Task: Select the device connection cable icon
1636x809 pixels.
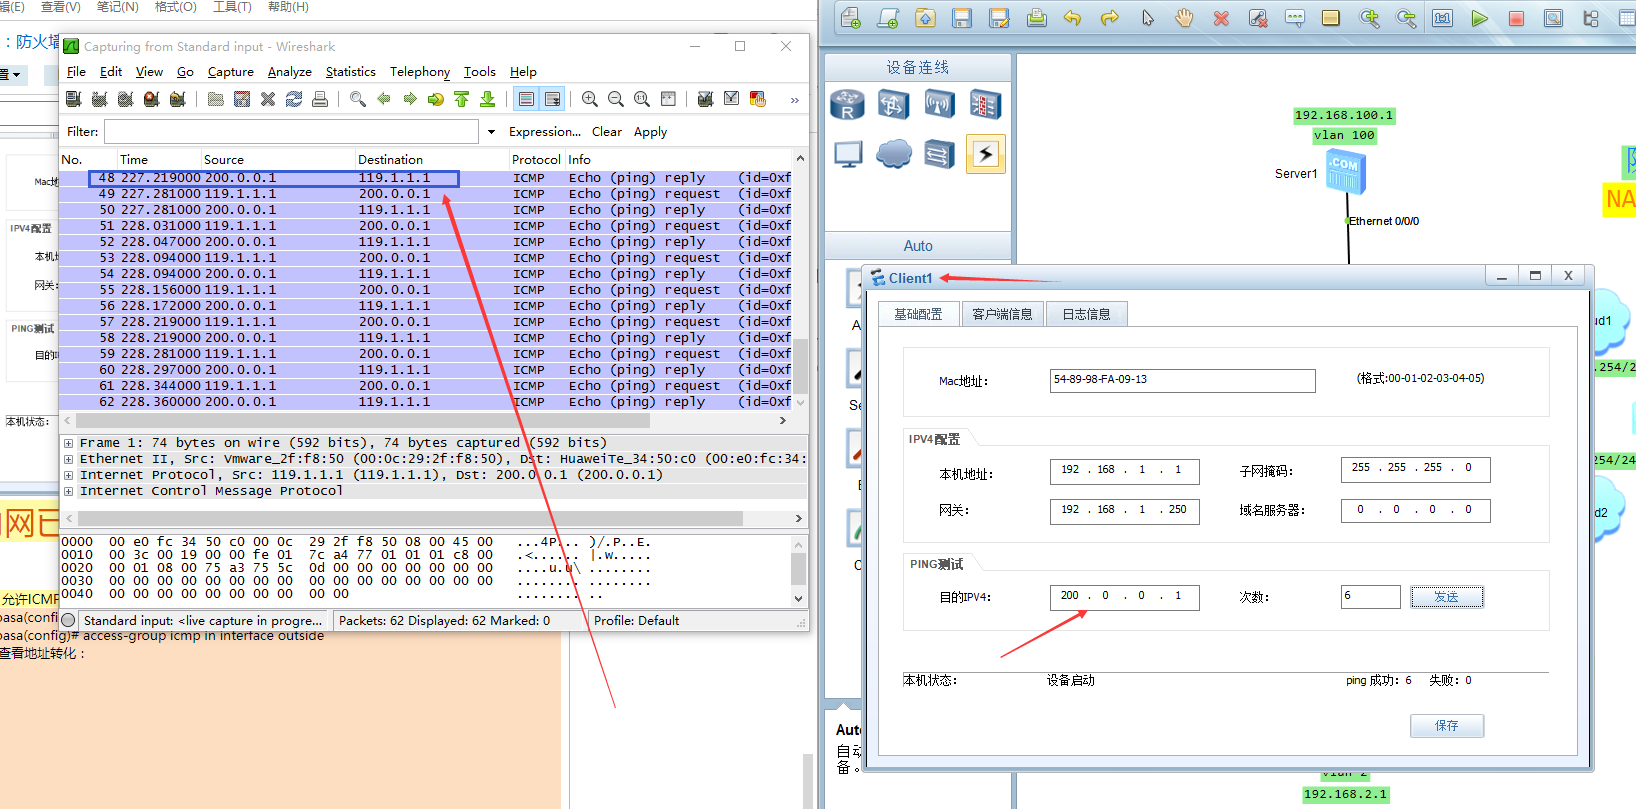Action: tap(985, 154)
